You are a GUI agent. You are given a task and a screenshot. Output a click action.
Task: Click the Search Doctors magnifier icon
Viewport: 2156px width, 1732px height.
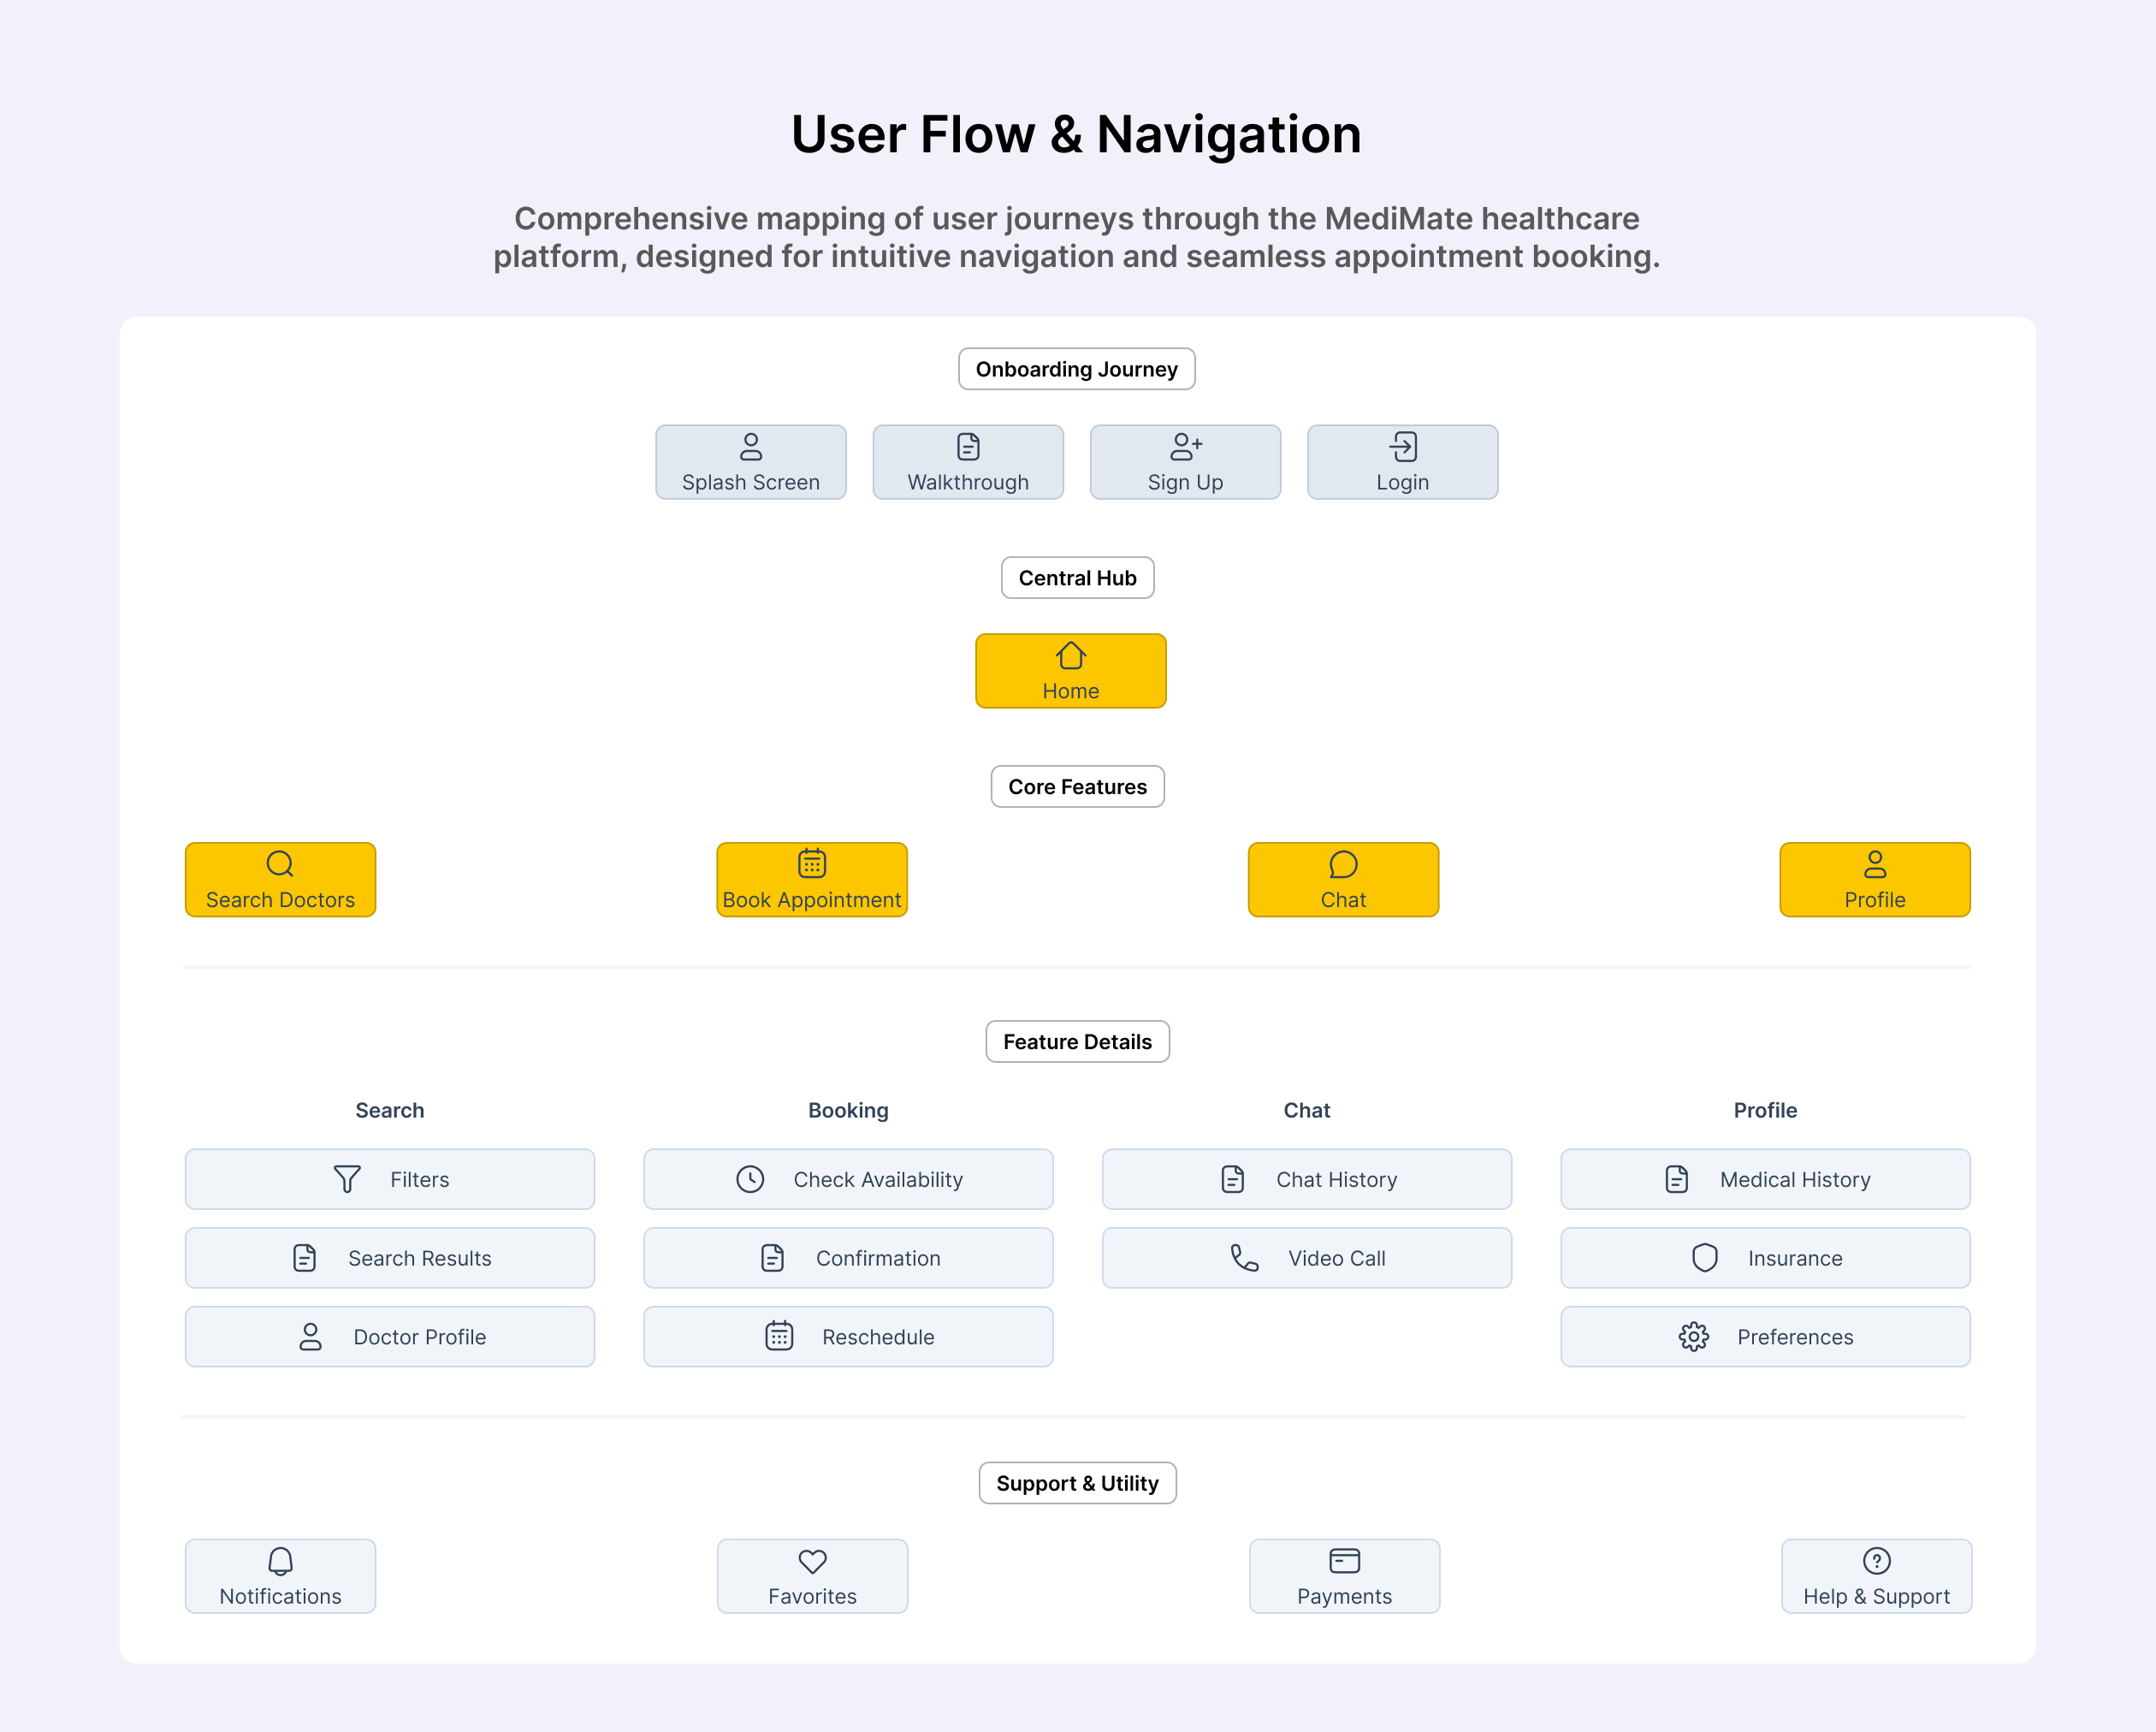coord(280,864)
